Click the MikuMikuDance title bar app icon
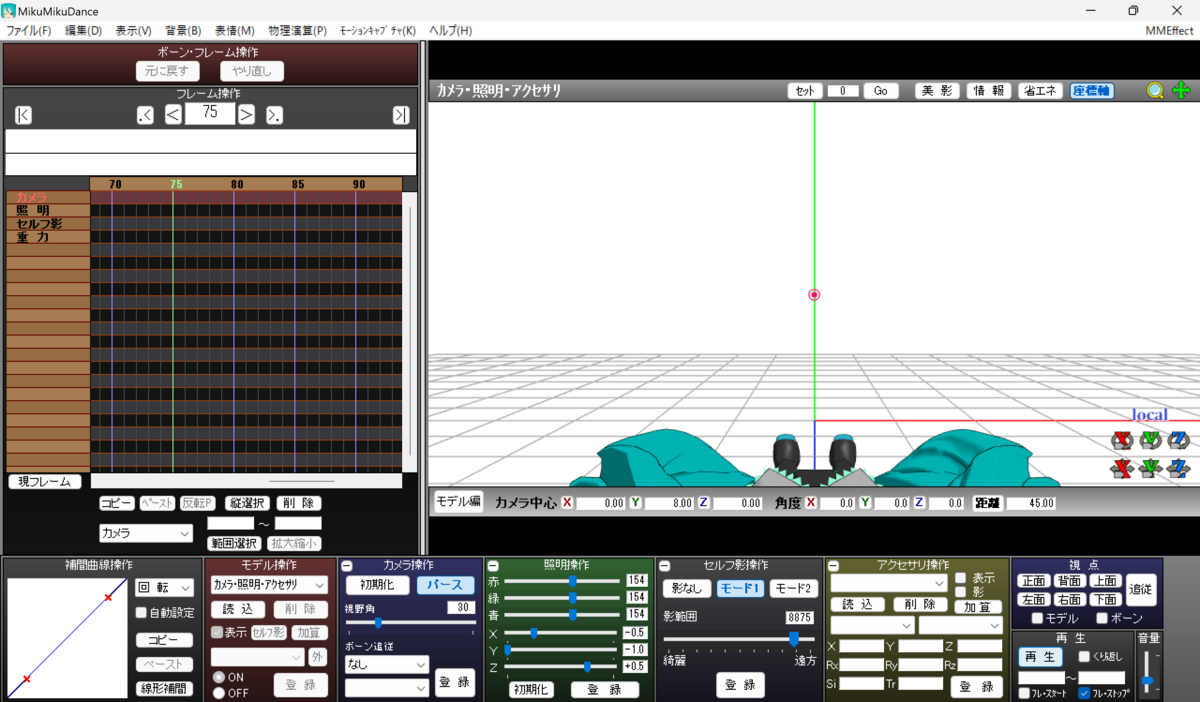The image size is (1200, 702). [x=9, y=11]
